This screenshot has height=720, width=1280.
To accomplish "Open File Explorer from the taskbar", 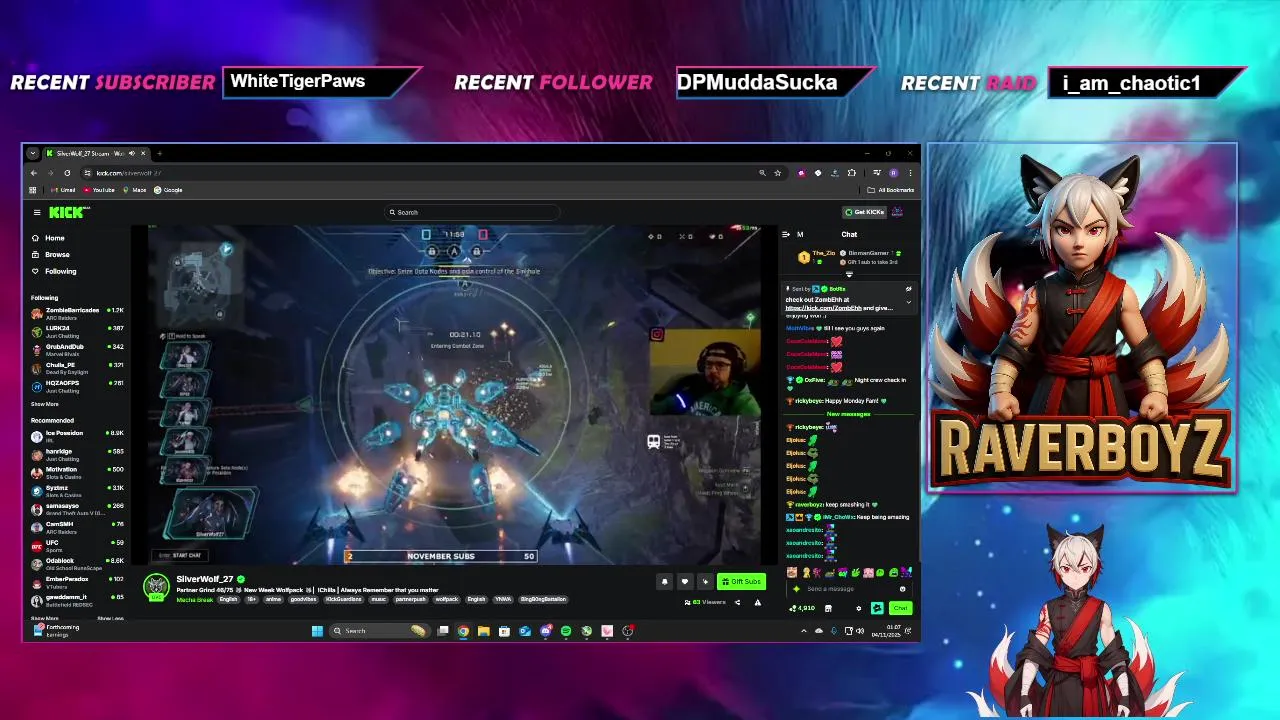I will [x=483, y=631].
